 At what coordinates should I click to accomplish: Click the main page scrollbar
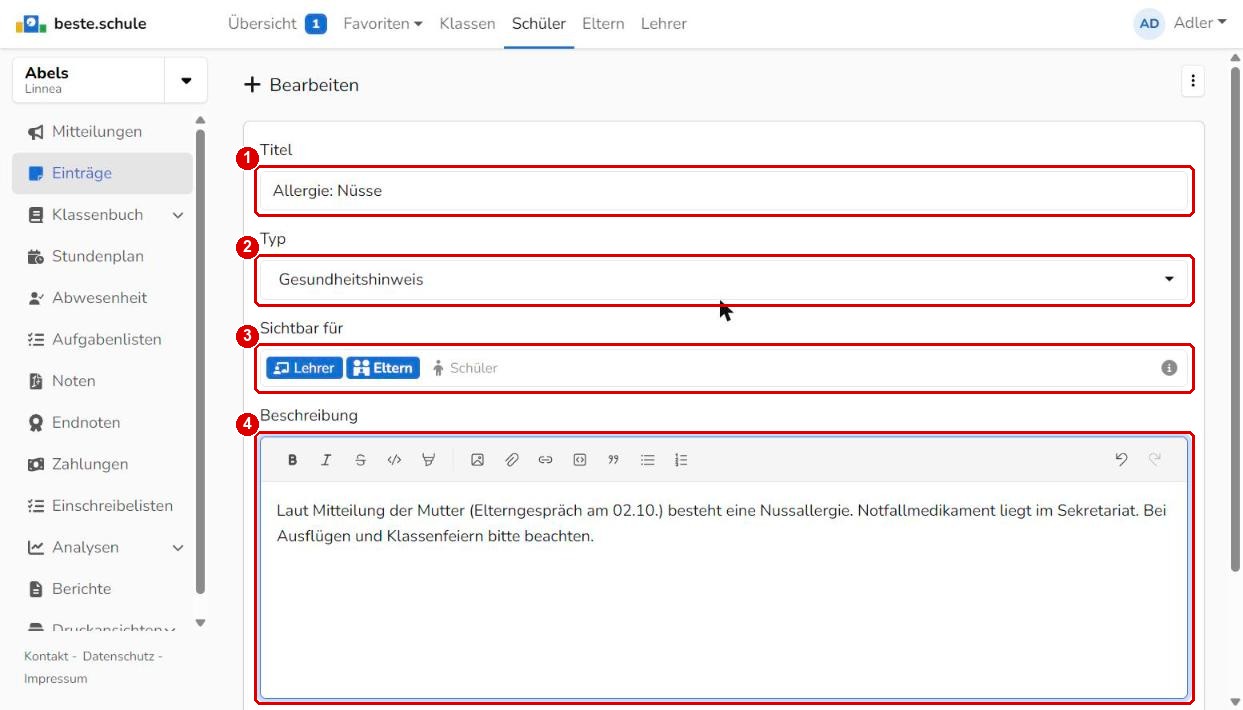pos(1235,320)
